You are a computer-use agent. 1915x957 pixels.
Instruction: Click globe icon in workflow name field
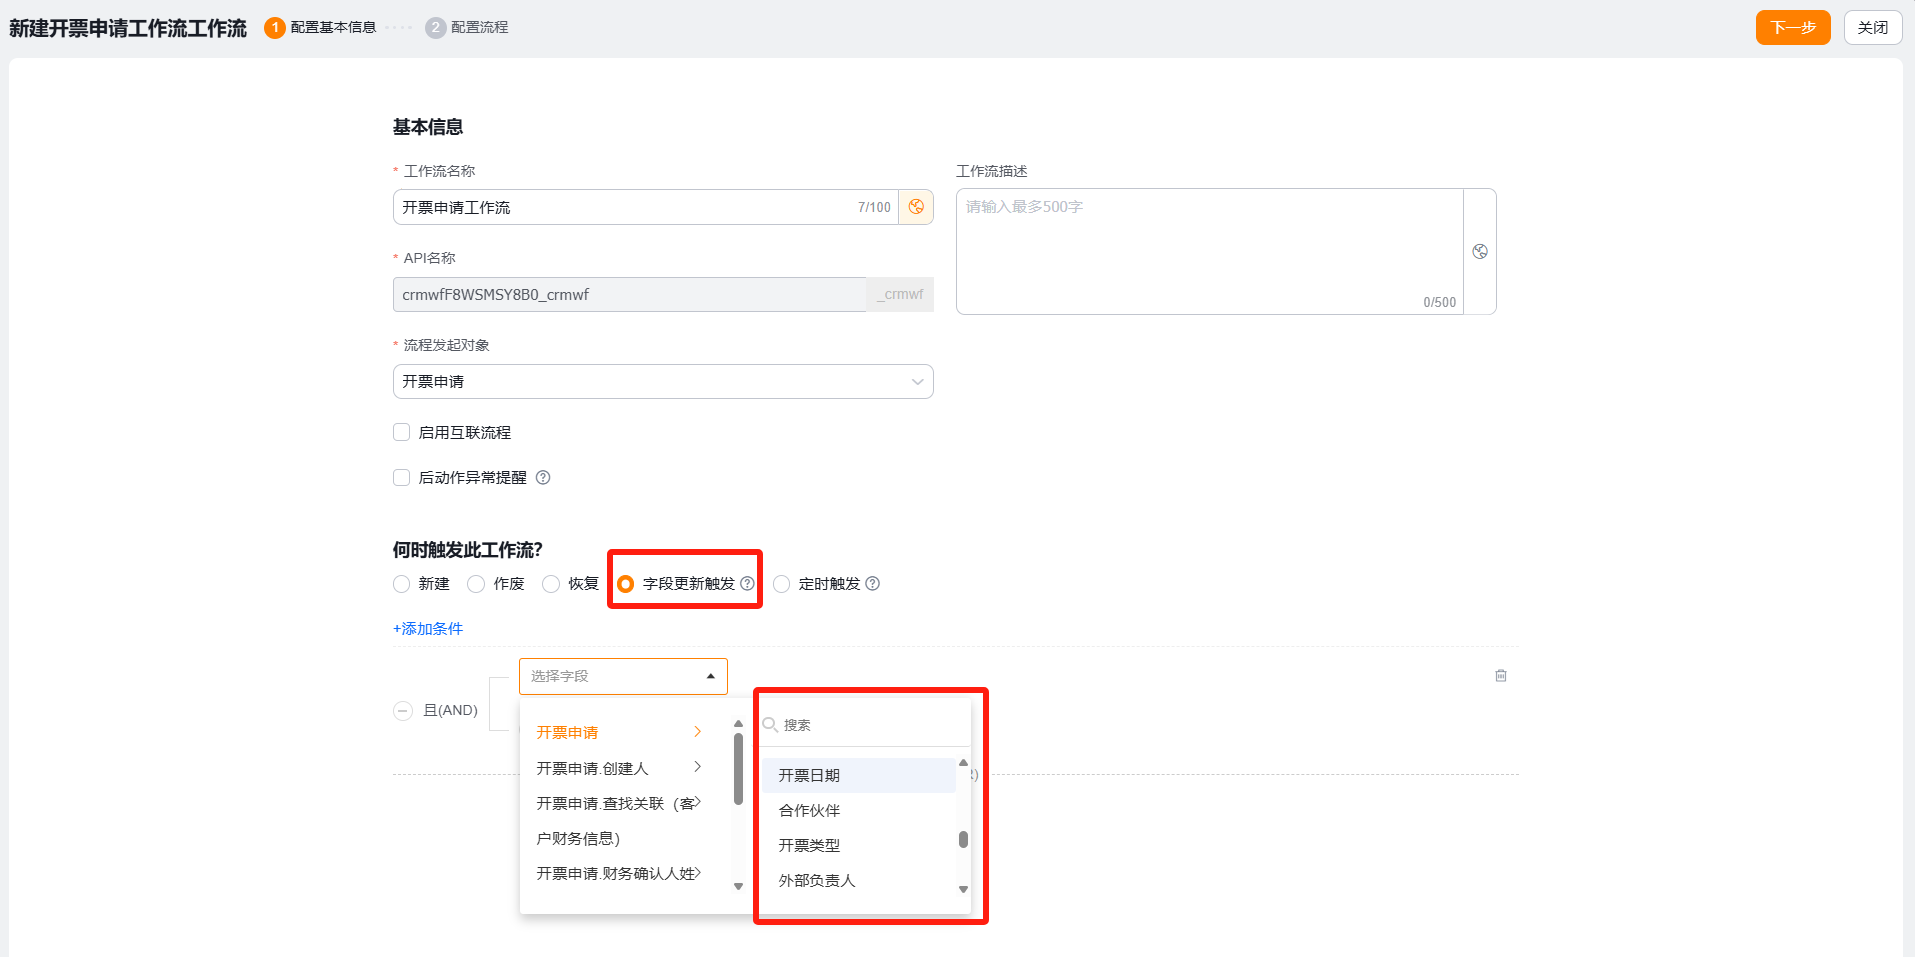pyautogui.click(x=916, y=207)
